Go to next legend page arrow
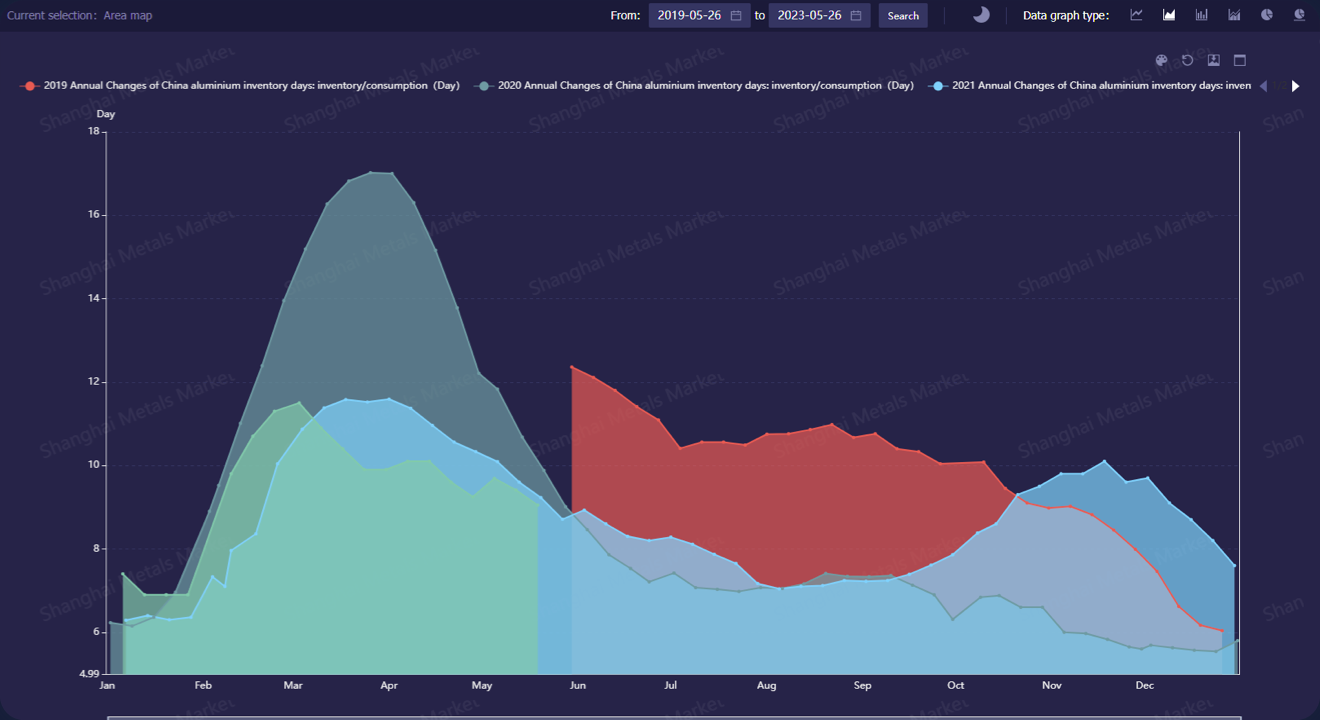The image size is (1320, 720). [x=1295, y=86]
